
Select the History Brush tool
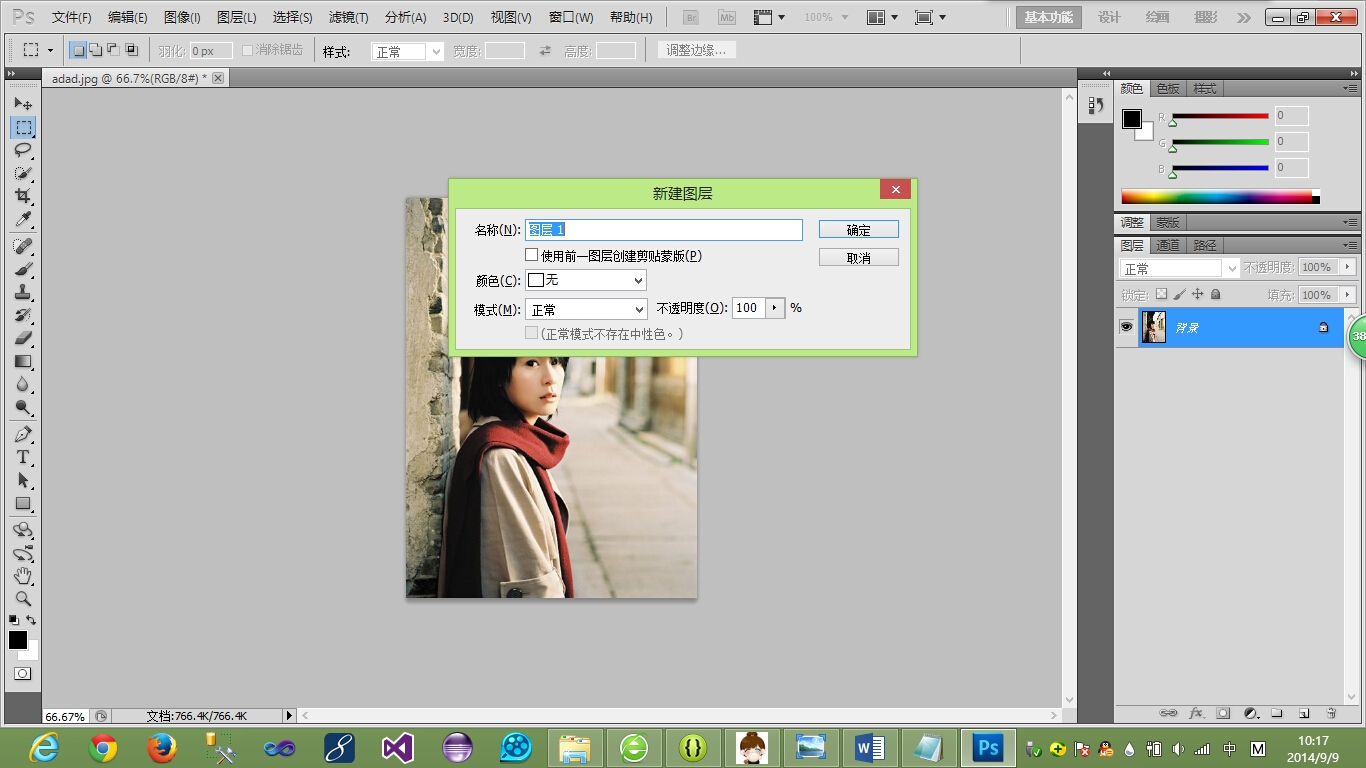[x=23, y=315]
